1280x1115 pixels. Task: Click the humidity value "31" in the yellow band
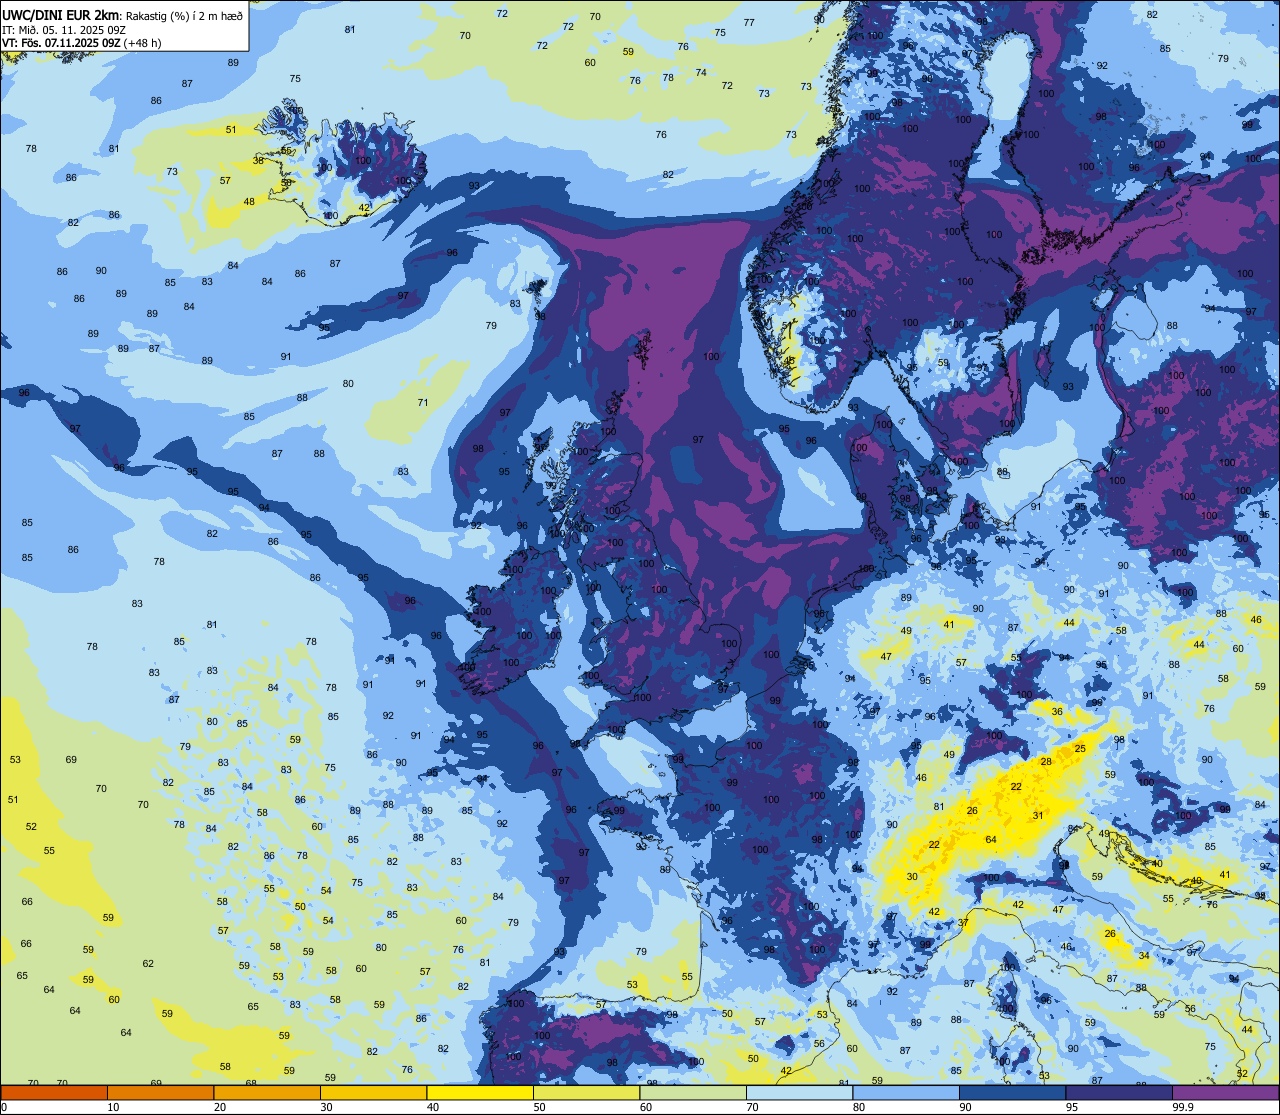pyautogui.click(x=1038, y=816)
